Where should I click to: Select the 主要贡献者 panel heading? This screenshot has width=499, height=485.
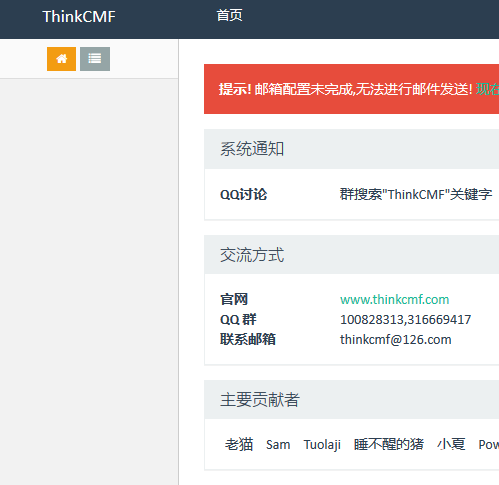(260, 399)
